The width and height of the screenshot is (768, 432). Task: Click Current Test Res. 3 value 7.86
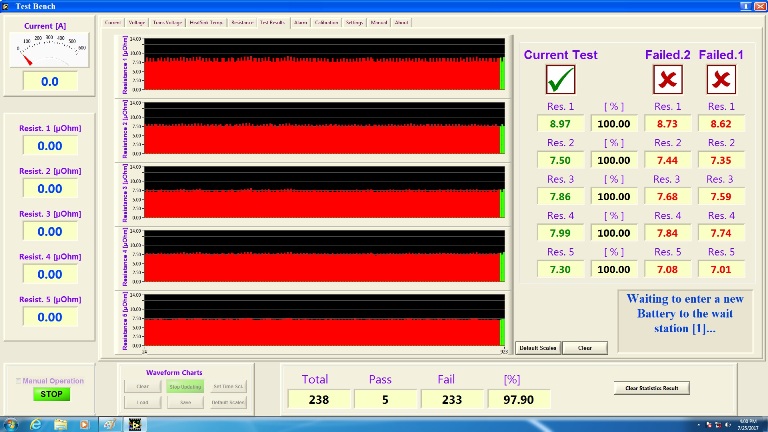[x=560, y=196]
